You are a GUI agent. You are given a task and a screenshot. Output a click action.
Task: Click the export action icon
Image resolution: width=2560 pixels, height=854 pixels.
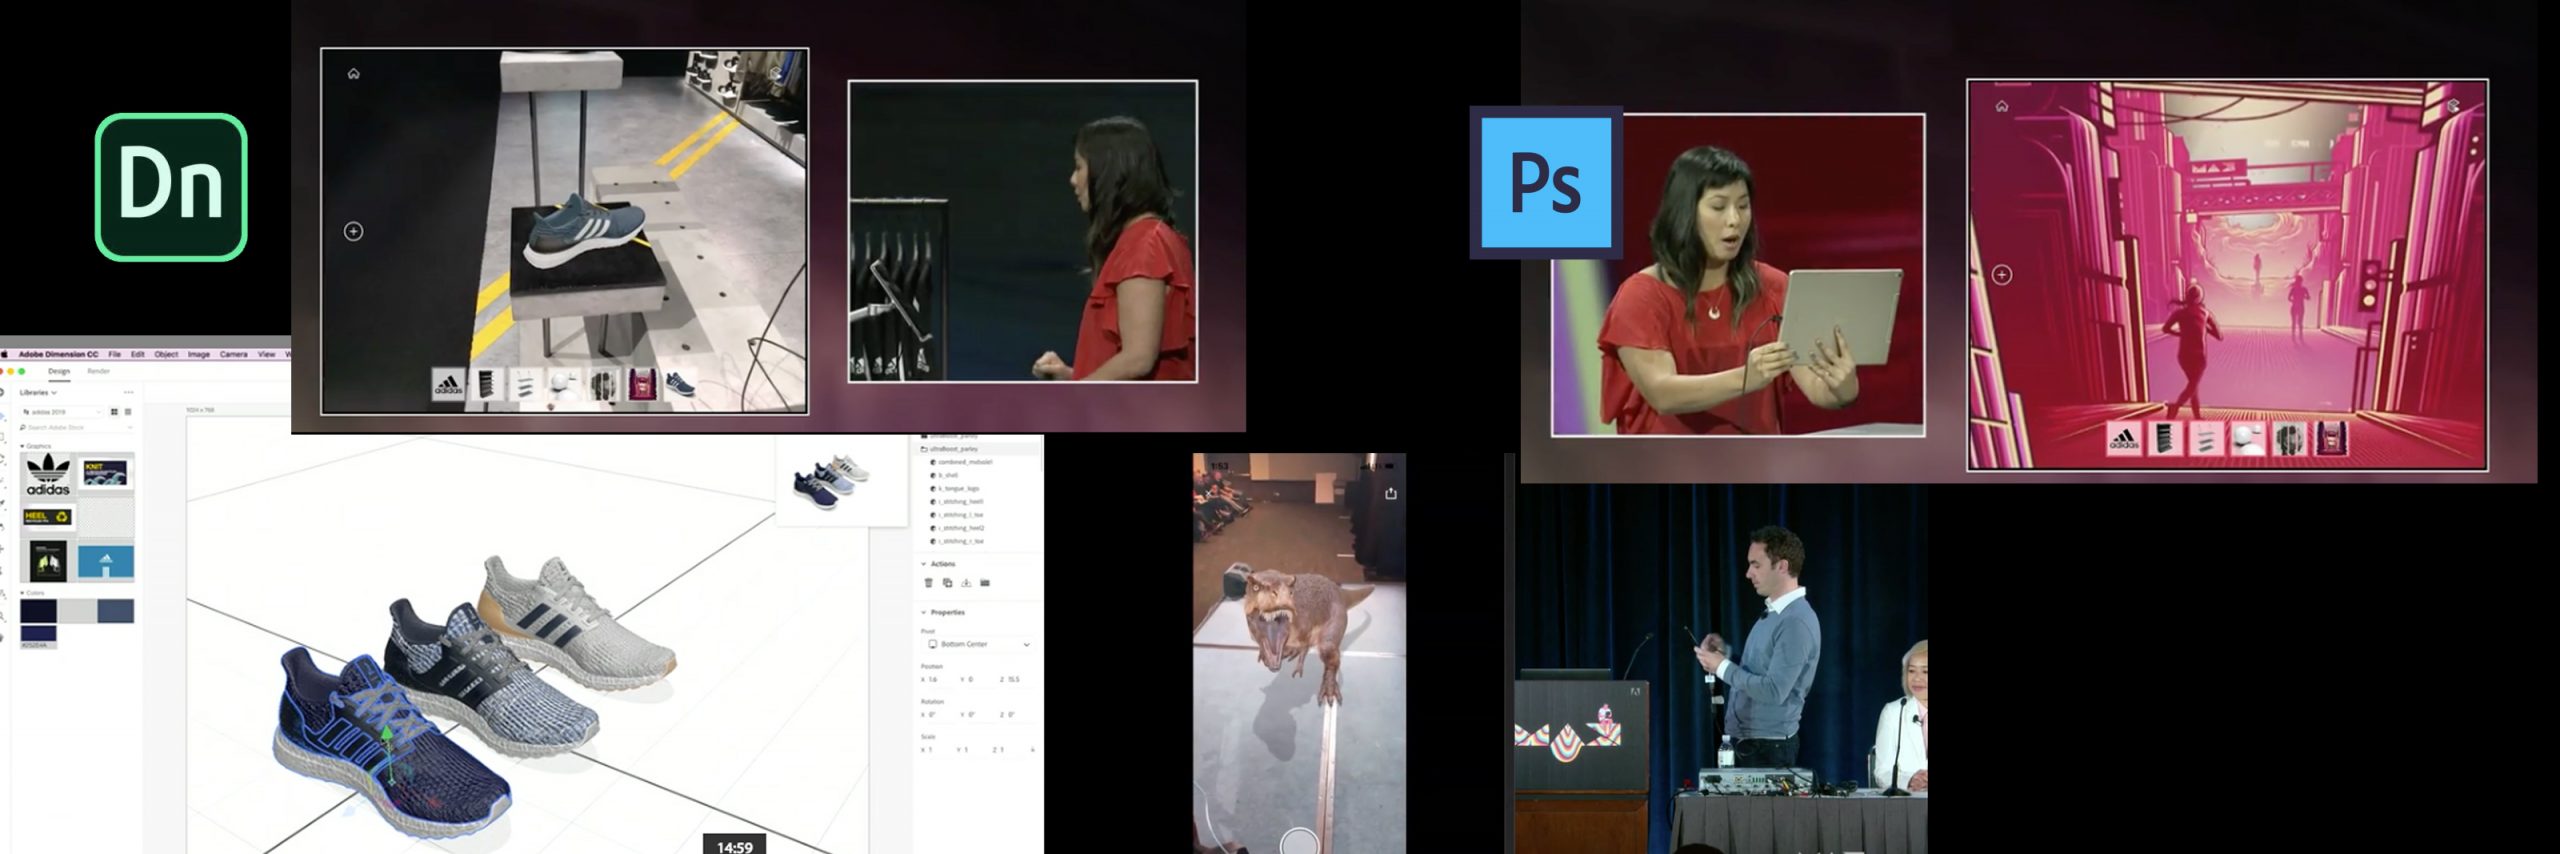pyautogui.click(x=966, y=583)
